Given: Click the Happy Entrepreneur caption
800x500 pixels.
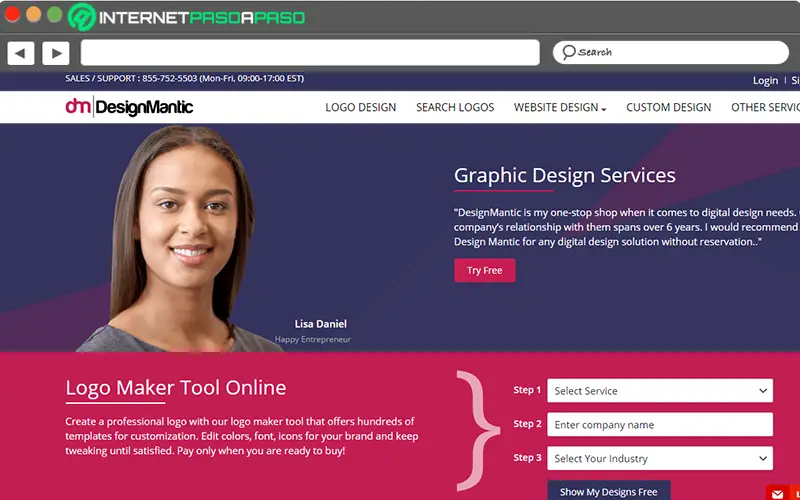Looking at the screenshot, I should 313,339.
